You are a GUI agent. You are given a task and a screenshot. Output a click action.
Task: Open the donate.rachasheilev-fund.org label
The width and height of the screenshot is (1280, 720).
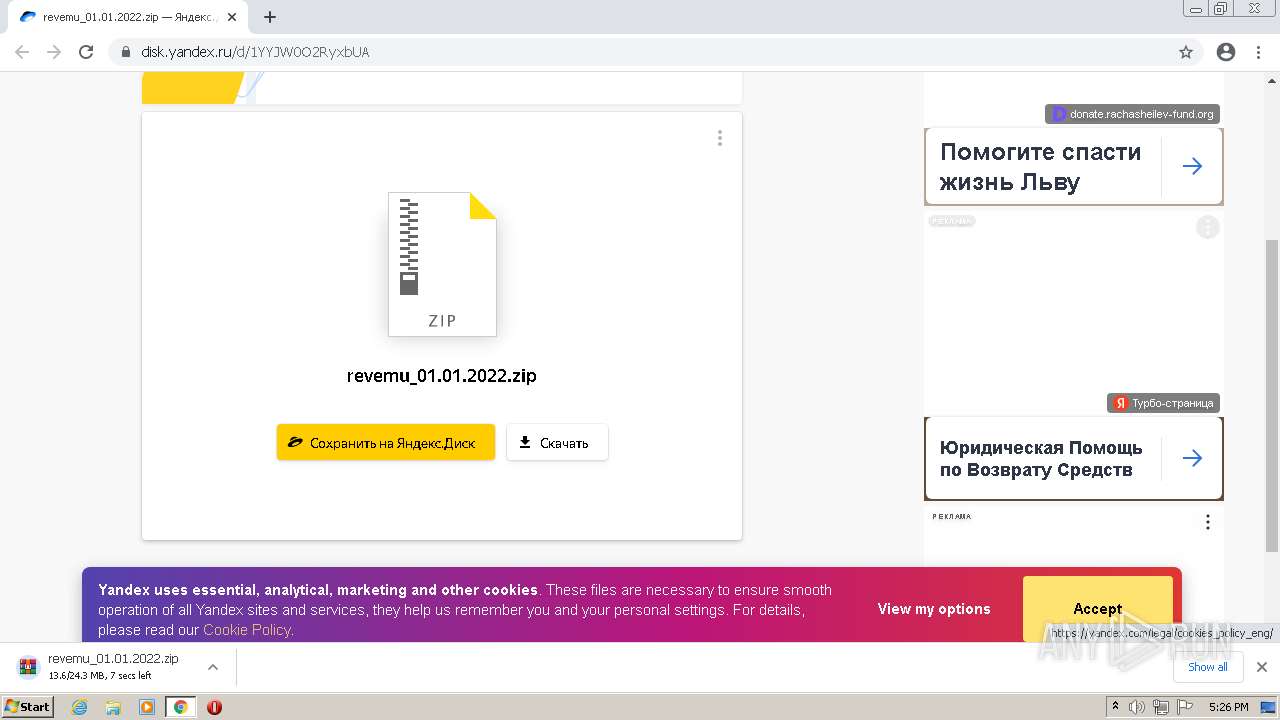point(1132,114)
